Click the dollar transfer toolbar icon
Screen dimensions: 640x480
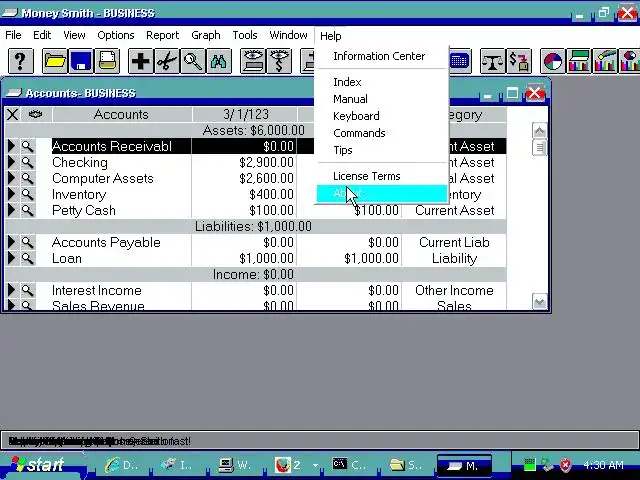pyautogui.click(x=518, y=61)
